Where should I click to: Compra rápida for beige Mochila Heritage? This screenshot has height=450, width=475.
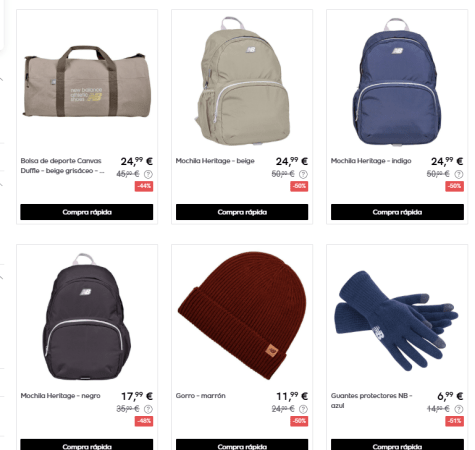click(x=242, y=212)
